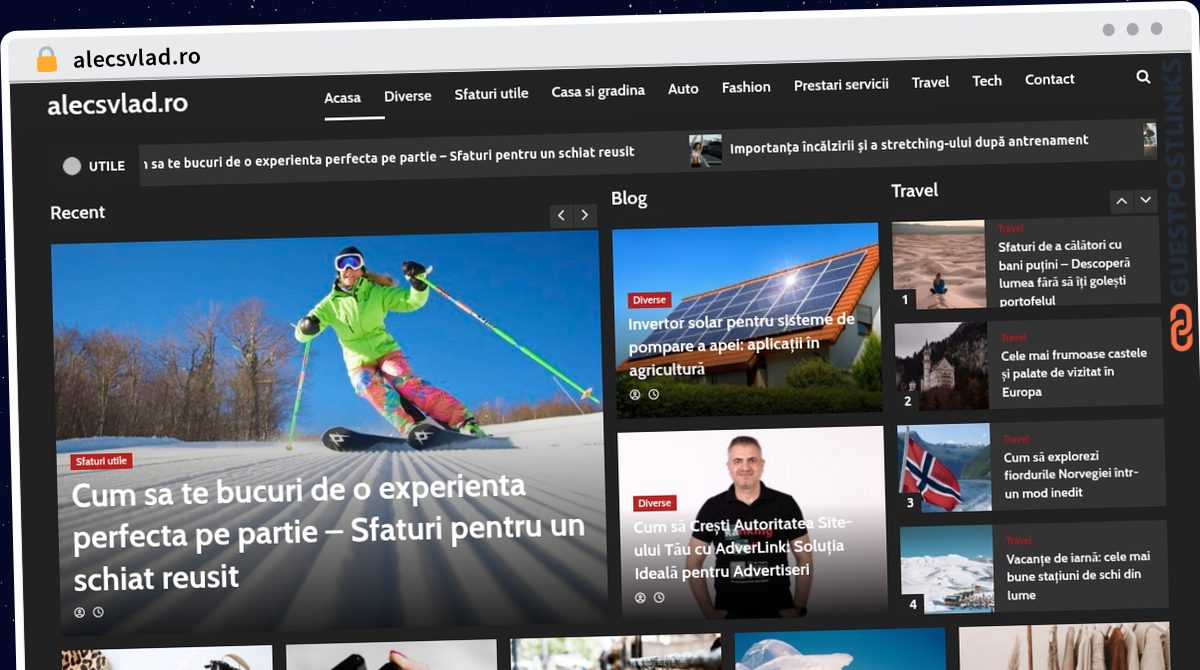Click snowy resort thumbnail numbered 4

tap(947, 569)
